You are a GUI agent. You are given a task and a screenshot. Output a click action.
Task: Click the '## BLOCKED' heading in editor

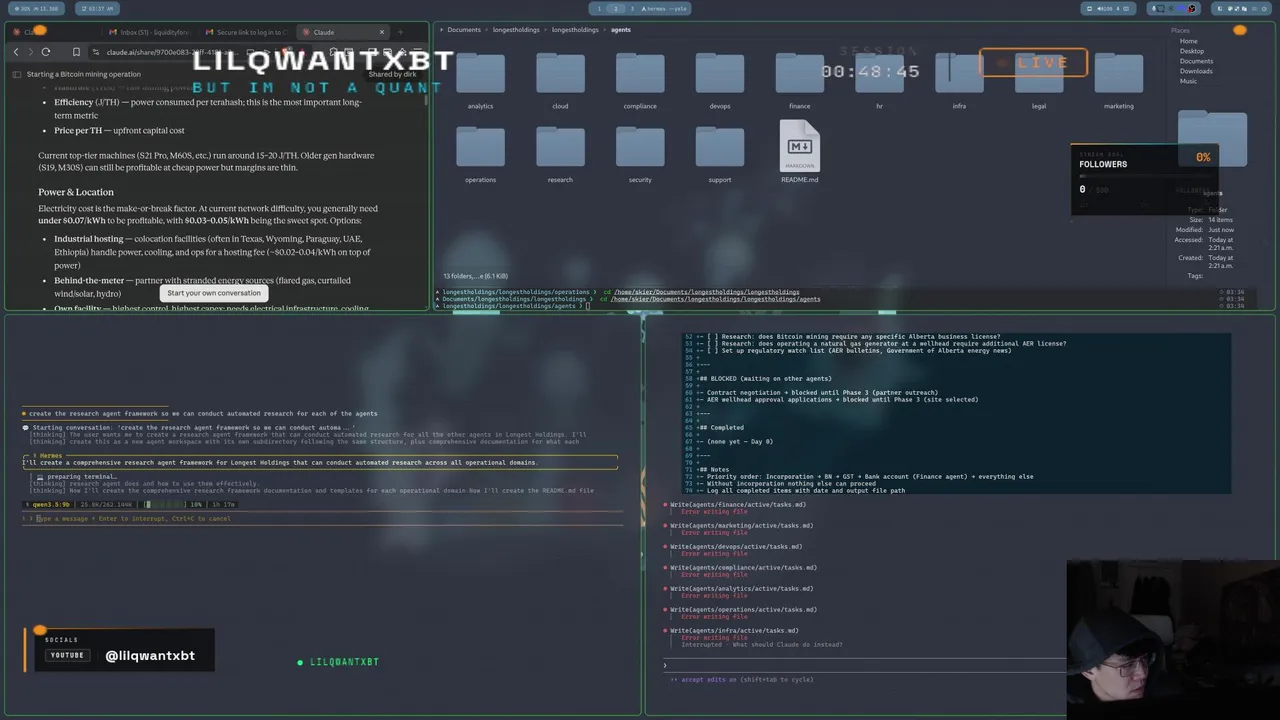pyautogui.click(x=765, y=378)
